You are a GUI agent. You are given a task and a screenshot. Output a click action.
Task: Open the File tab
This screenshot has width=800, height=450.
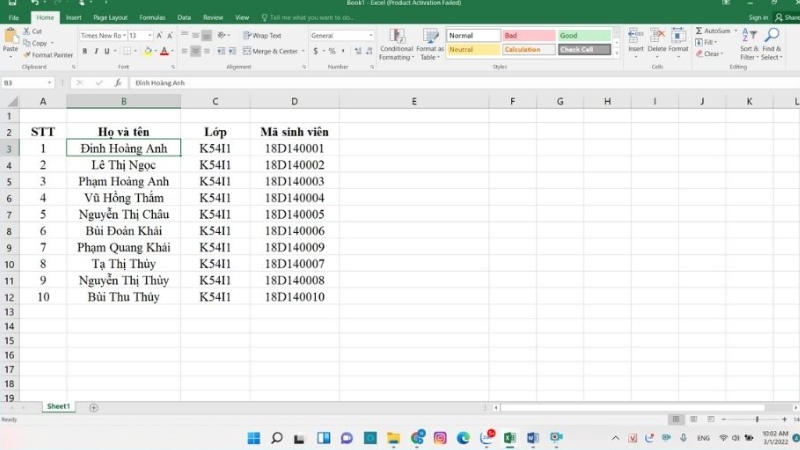coord(14,18)
